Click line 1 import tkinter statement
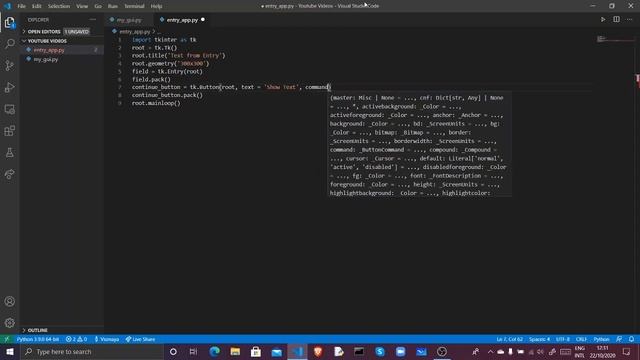Viewport: 640px width, 360px height. click(164, 40)
